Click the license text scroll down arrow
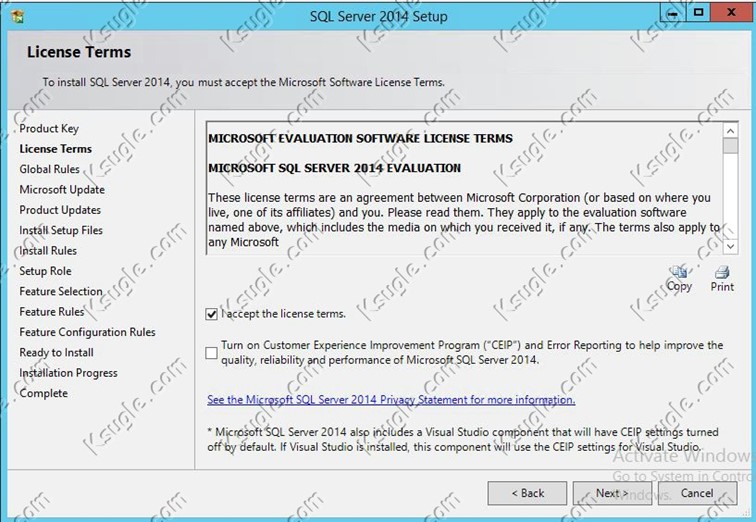756x522 pixels. tap(730, 246)
